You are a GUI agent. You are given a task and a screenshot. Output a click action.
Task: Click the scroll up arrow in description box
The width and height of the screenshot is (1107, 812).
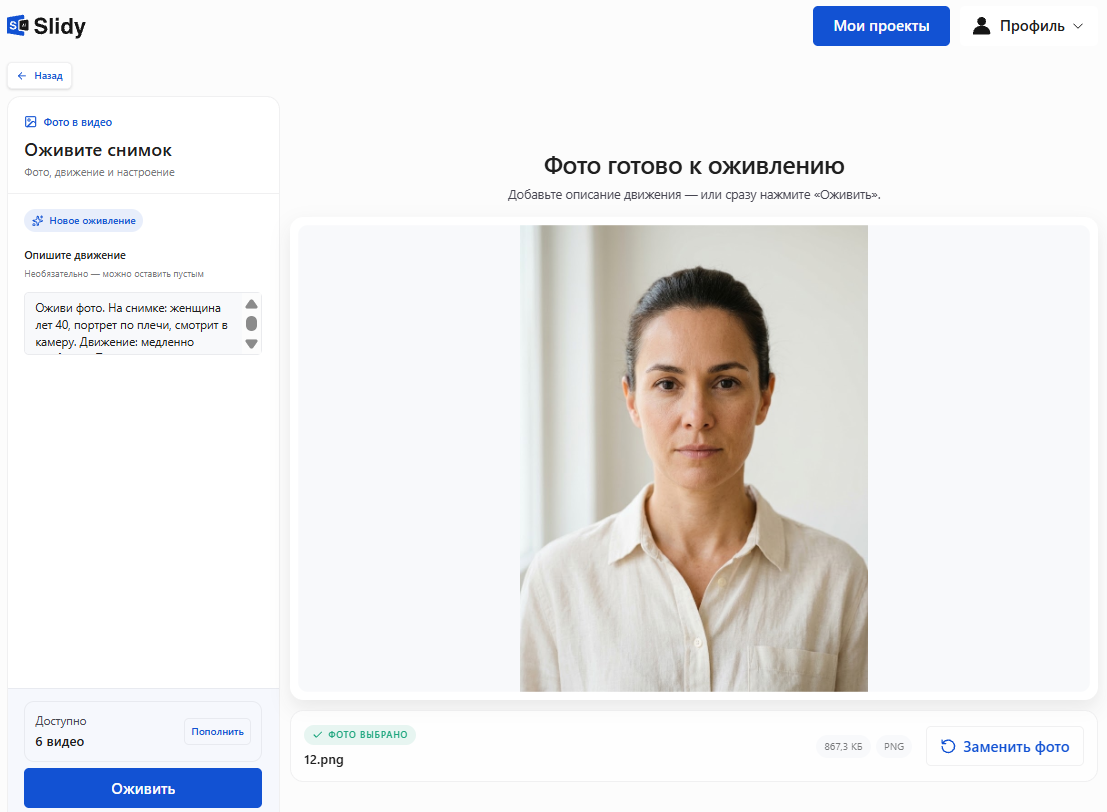point(251,304)
